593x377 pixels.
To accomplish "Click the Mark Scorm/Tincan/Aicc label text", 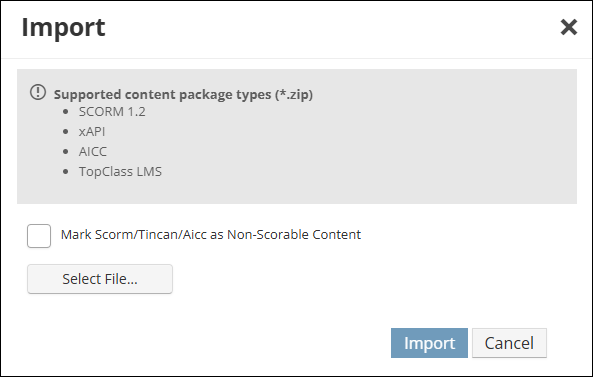I will [x=211, y=234].
